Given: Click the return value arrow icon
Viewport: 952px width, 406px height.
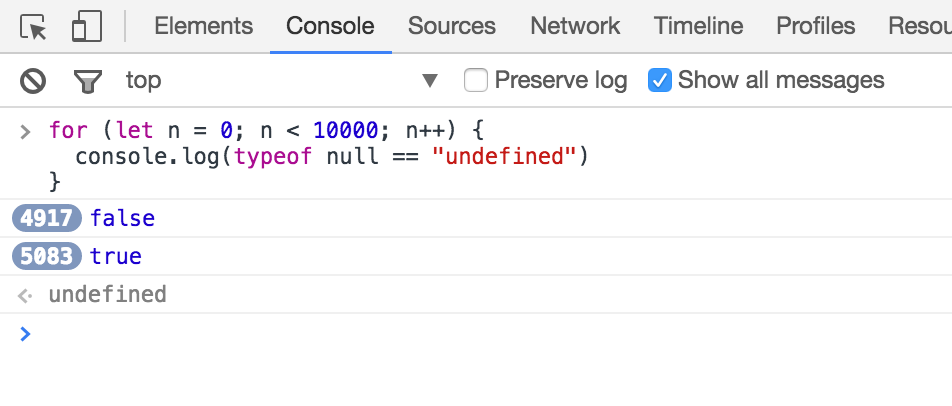Looking at the screenshot, I should click(x=26, y=295).
